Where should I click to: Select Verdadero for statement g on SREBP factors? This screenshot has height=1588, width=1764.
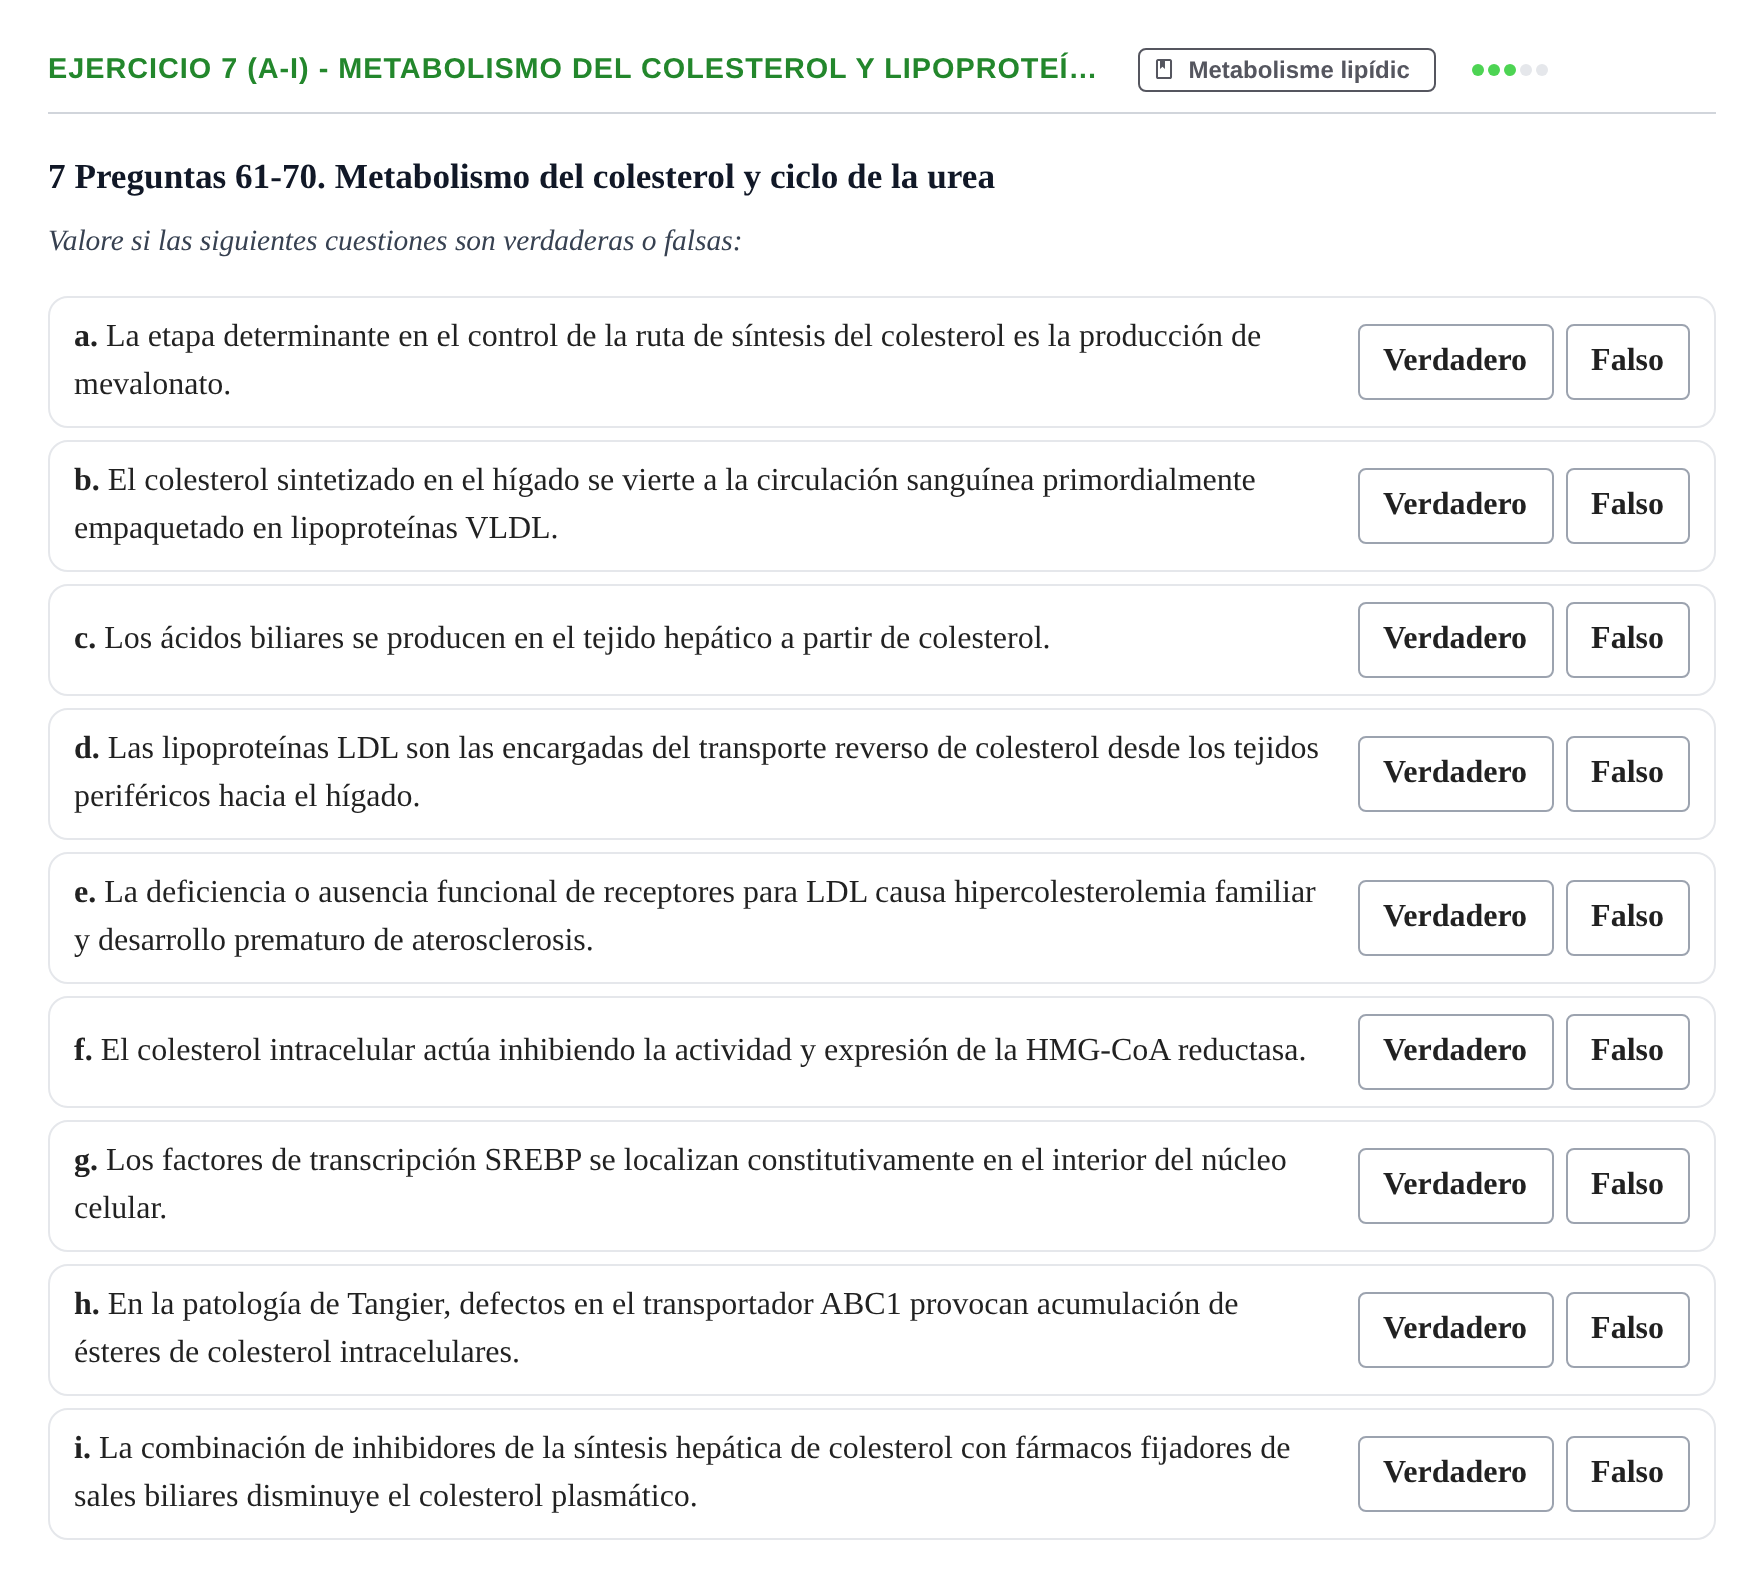(1455, 1185)
